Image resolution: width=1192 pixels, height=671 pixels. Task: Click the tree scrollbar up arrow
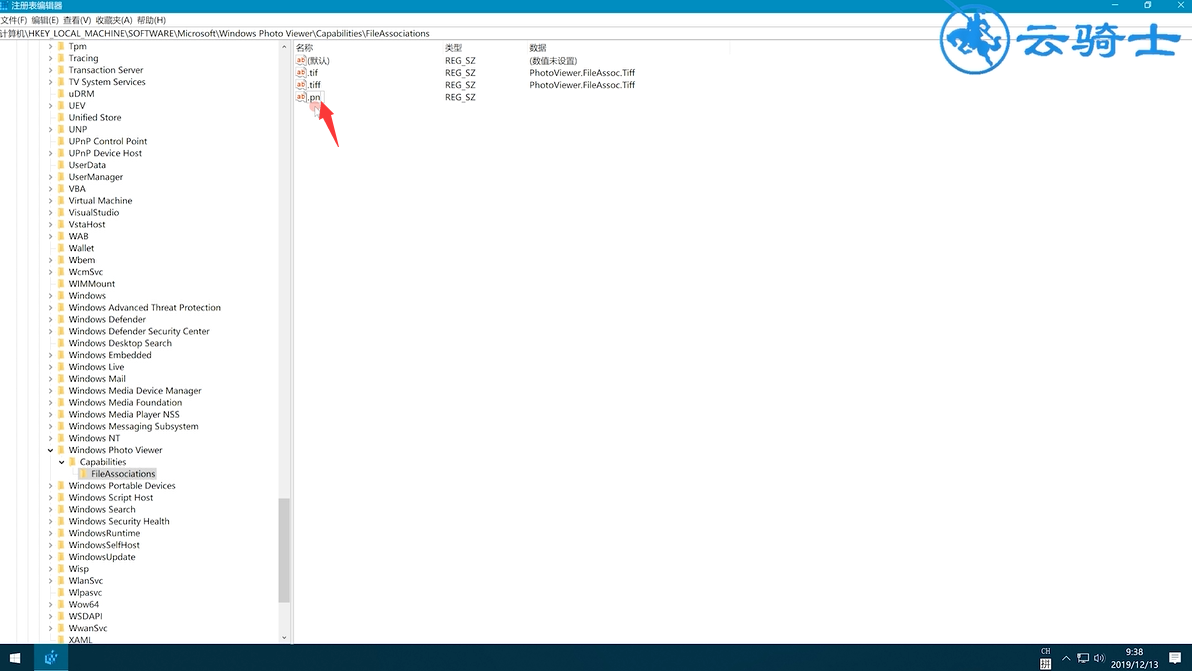tap(284, 47)
